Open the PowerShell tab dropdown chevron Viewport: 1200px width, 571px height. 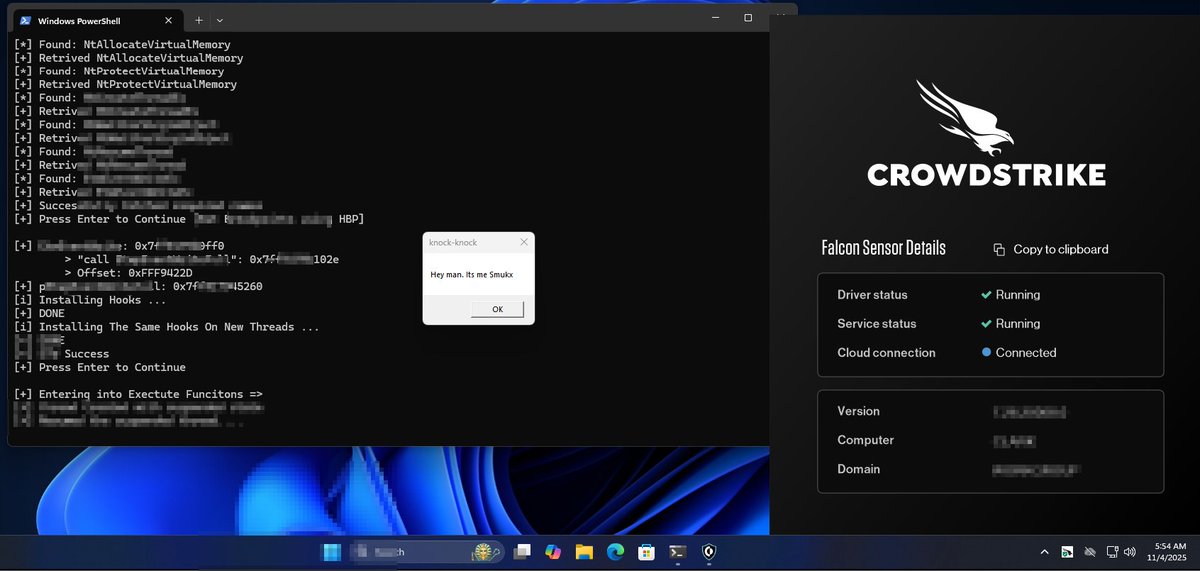pos(220,20)
